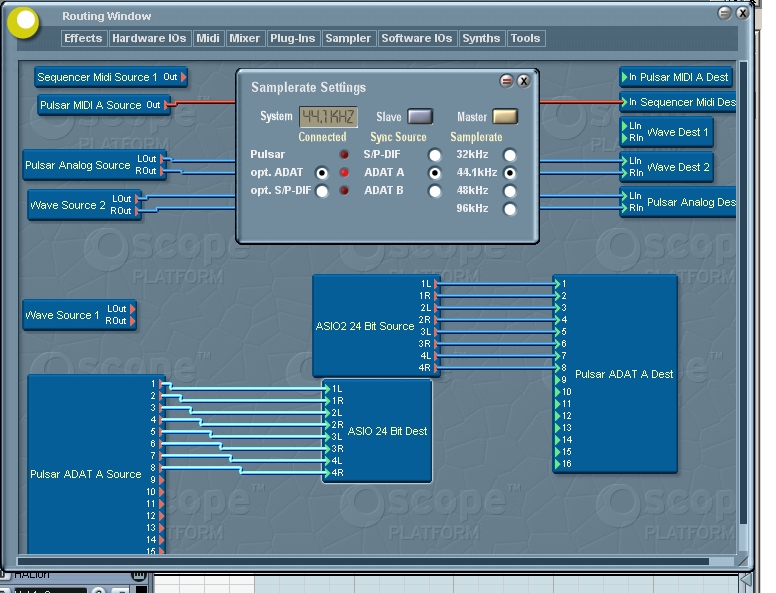Viewport: 776px width, 593px height.
Task: Click Wave Dest 1 LIn port
Action: [625, 126]
